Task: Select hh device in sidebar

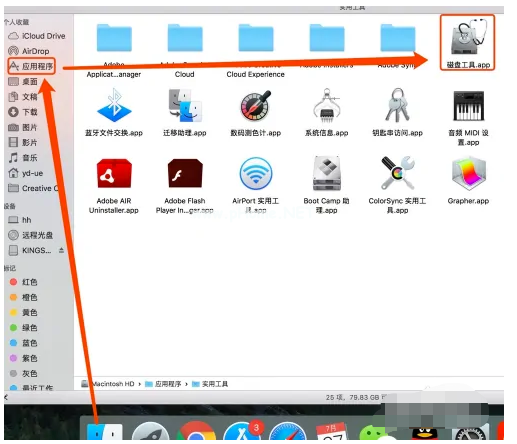Action: point(20,220)
